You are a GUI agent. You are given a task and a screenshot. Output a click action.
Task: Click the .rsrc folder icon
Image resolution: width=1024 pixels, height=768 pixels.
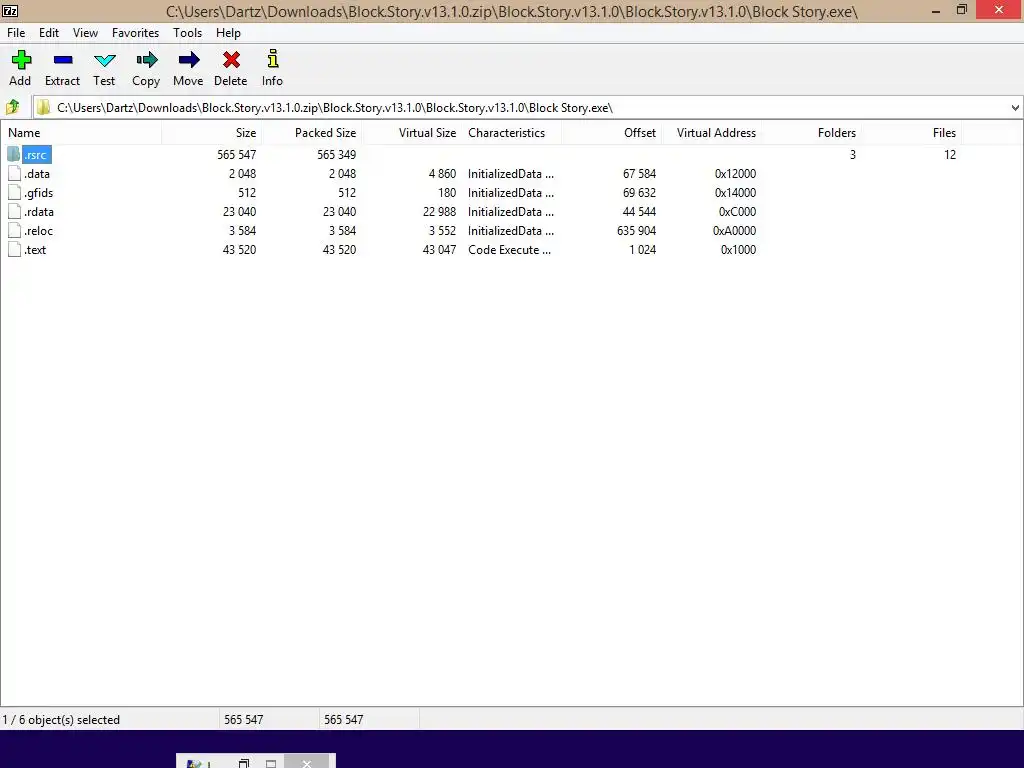point(14,154)
